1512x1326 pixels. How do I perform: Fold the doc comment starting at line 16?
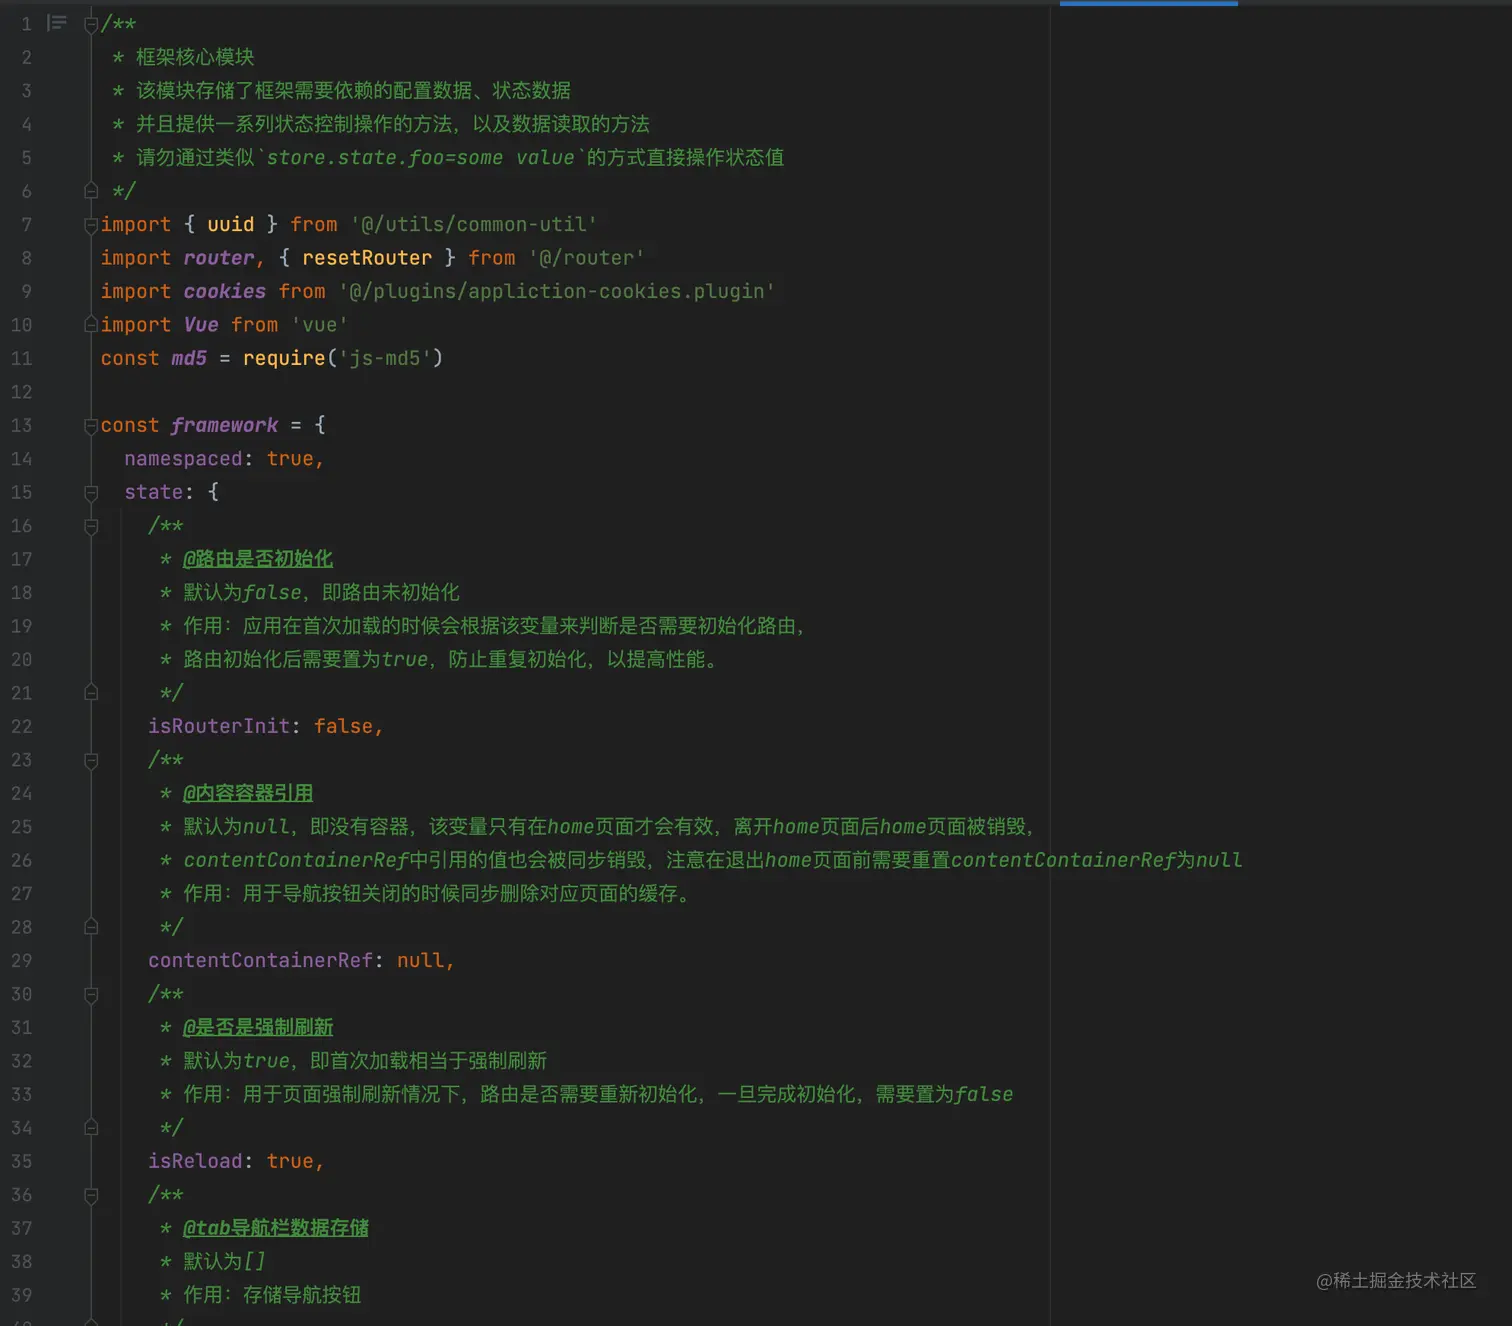click(x=91, y=526)
